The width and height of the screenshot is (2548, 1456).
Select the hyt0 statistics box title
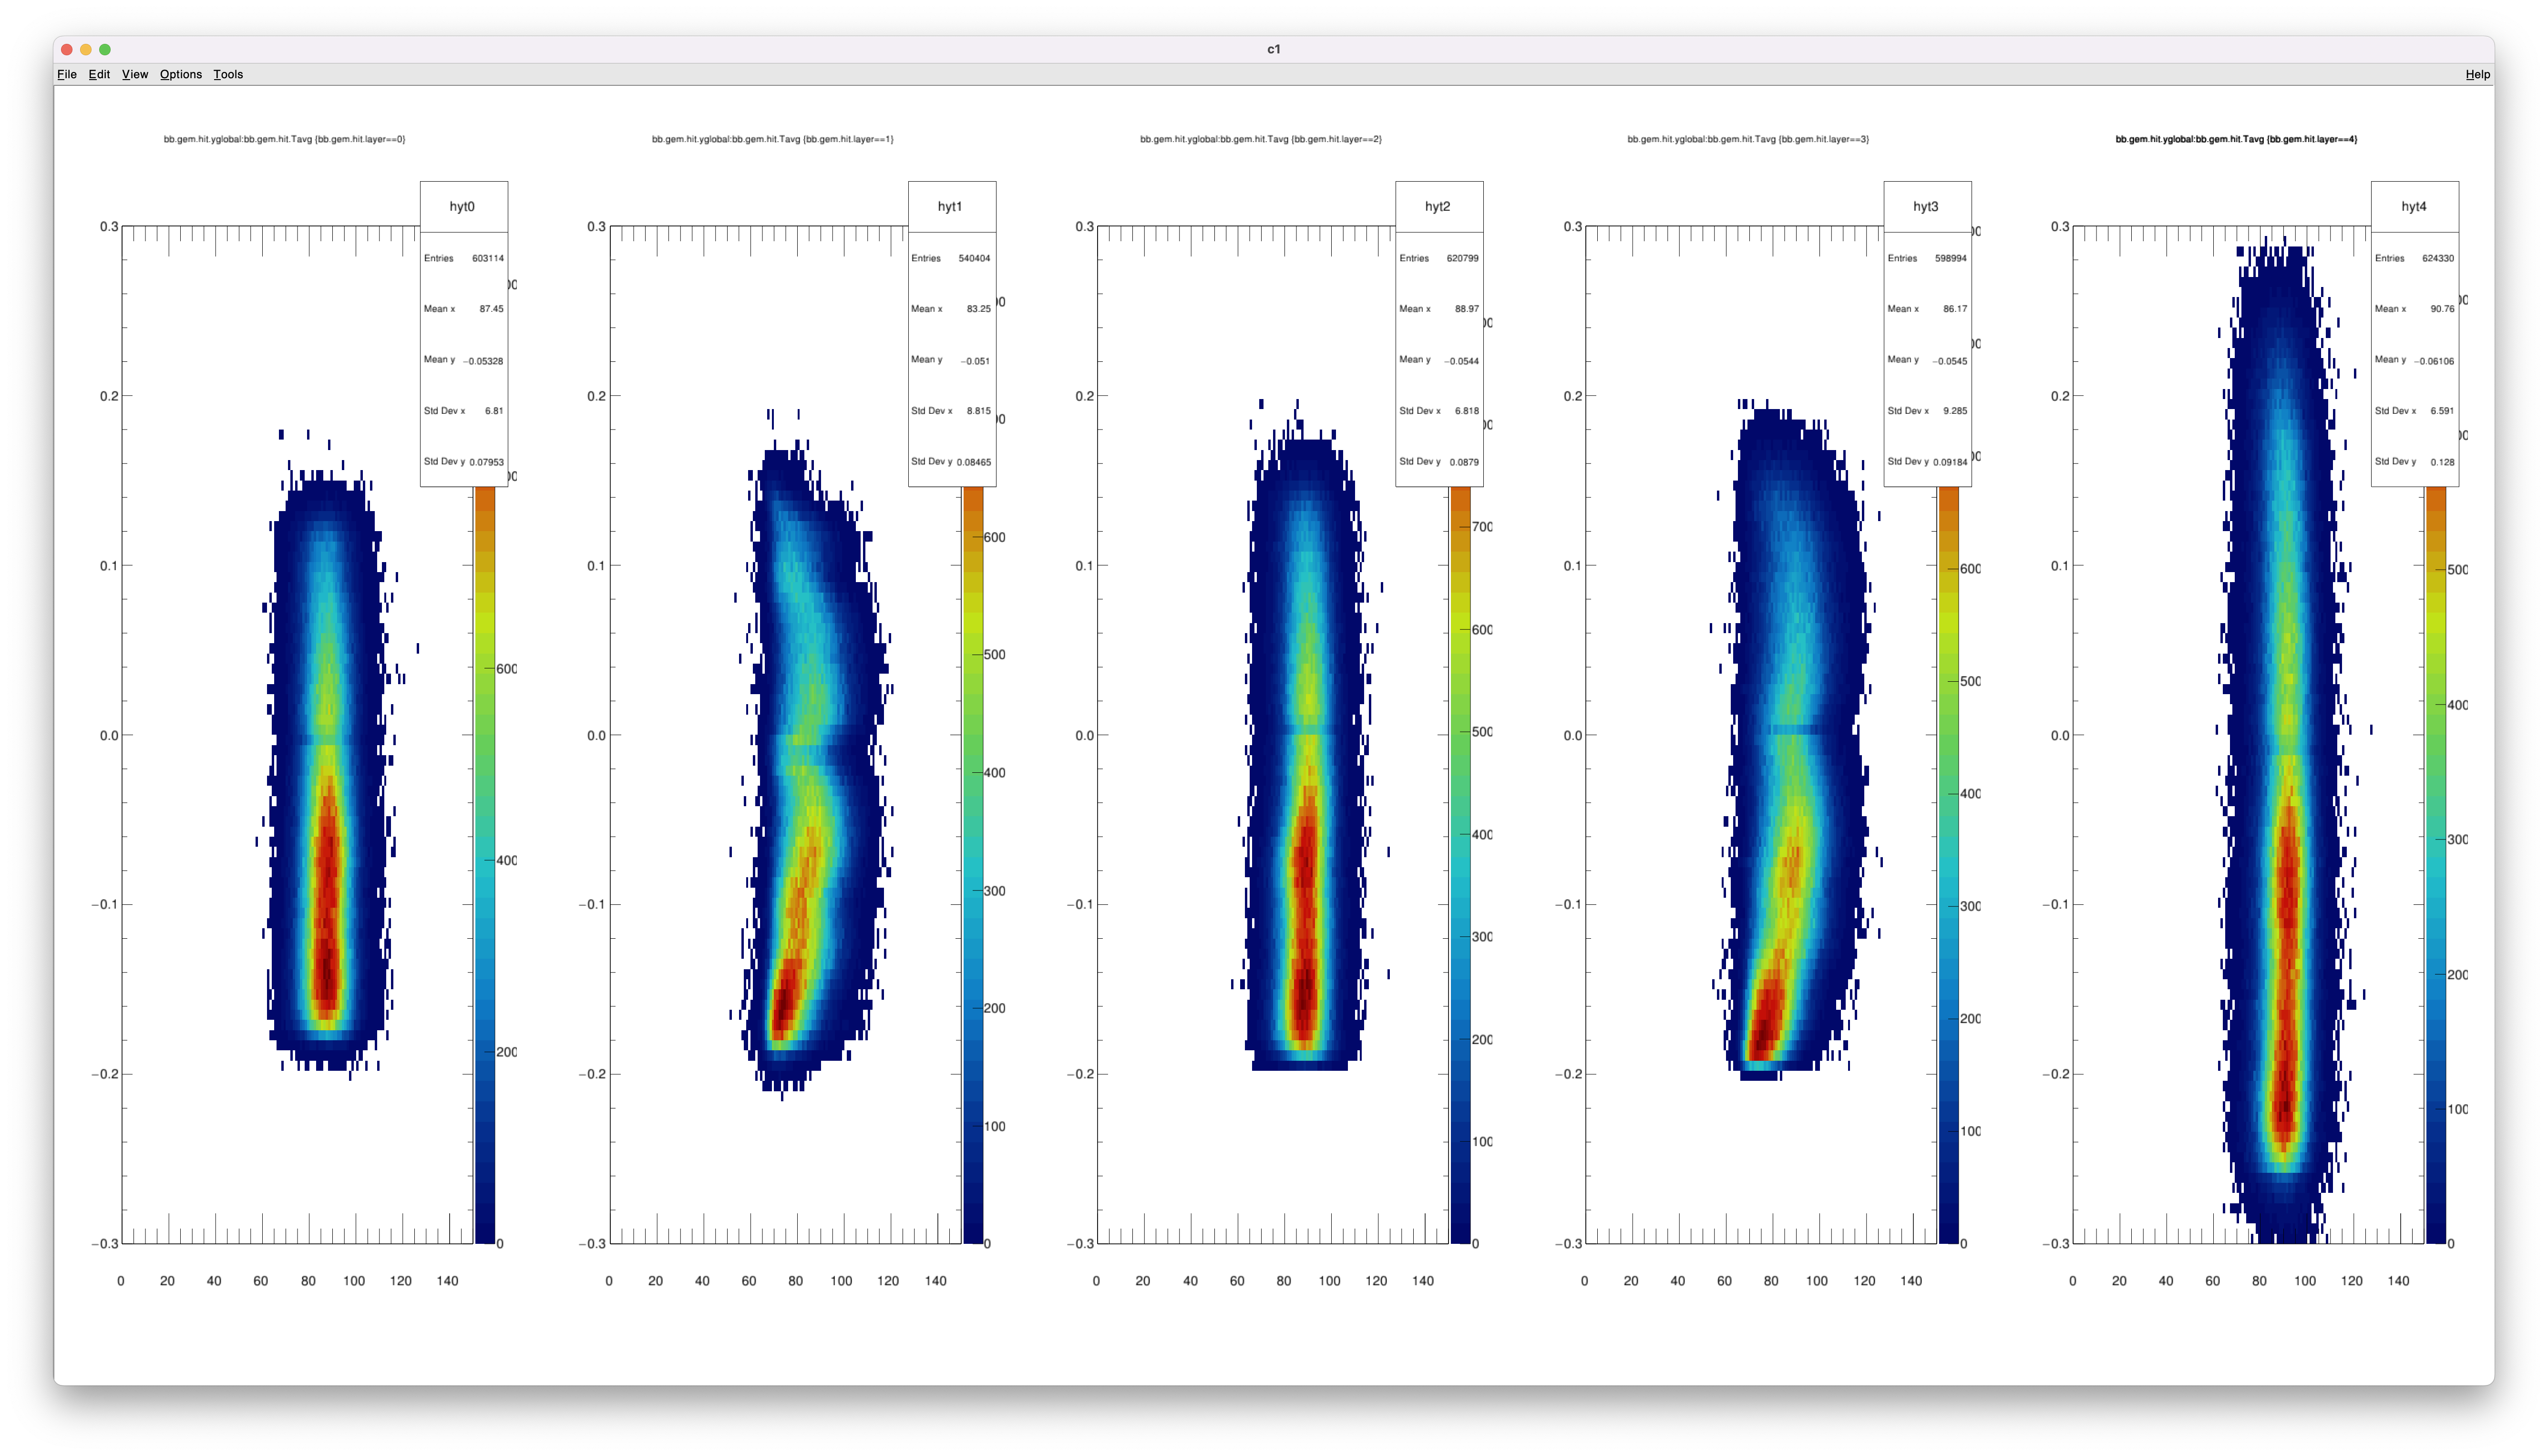coord(463,206)
